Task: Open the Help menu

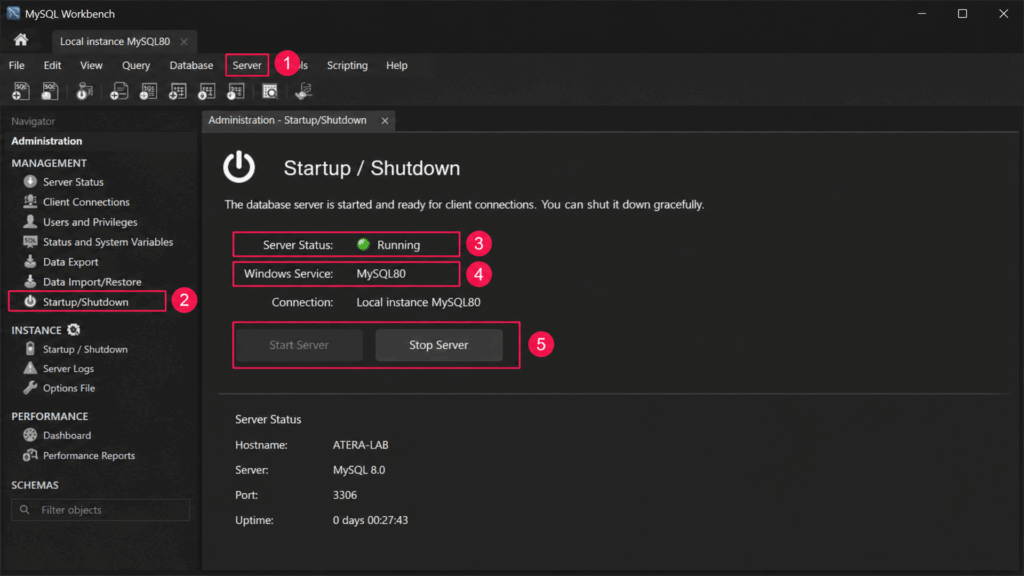Action: 396,65
